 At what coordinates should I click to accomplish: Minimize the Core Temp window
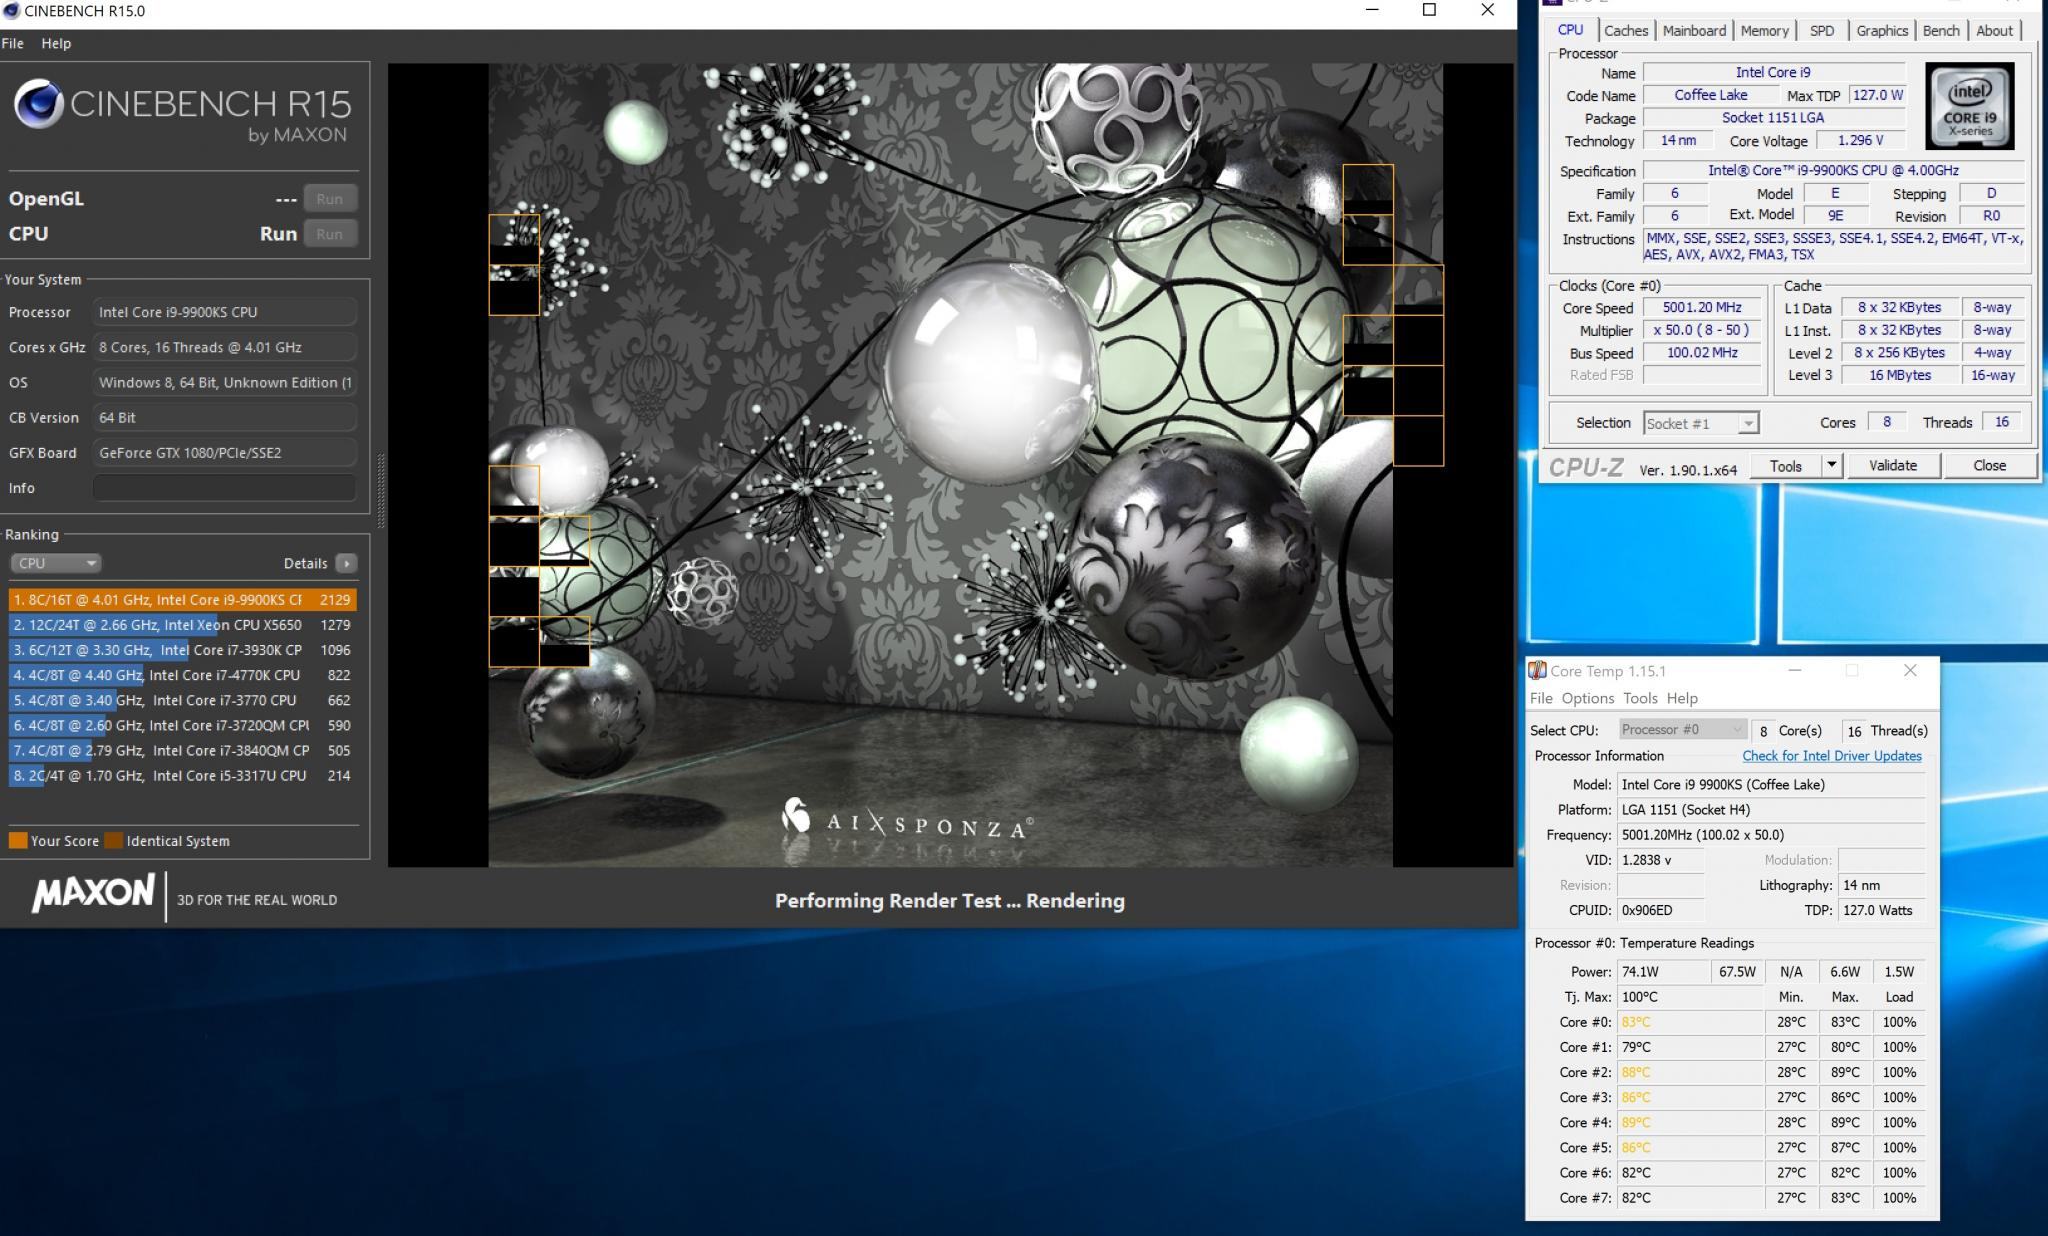(x=1794, y=670)
